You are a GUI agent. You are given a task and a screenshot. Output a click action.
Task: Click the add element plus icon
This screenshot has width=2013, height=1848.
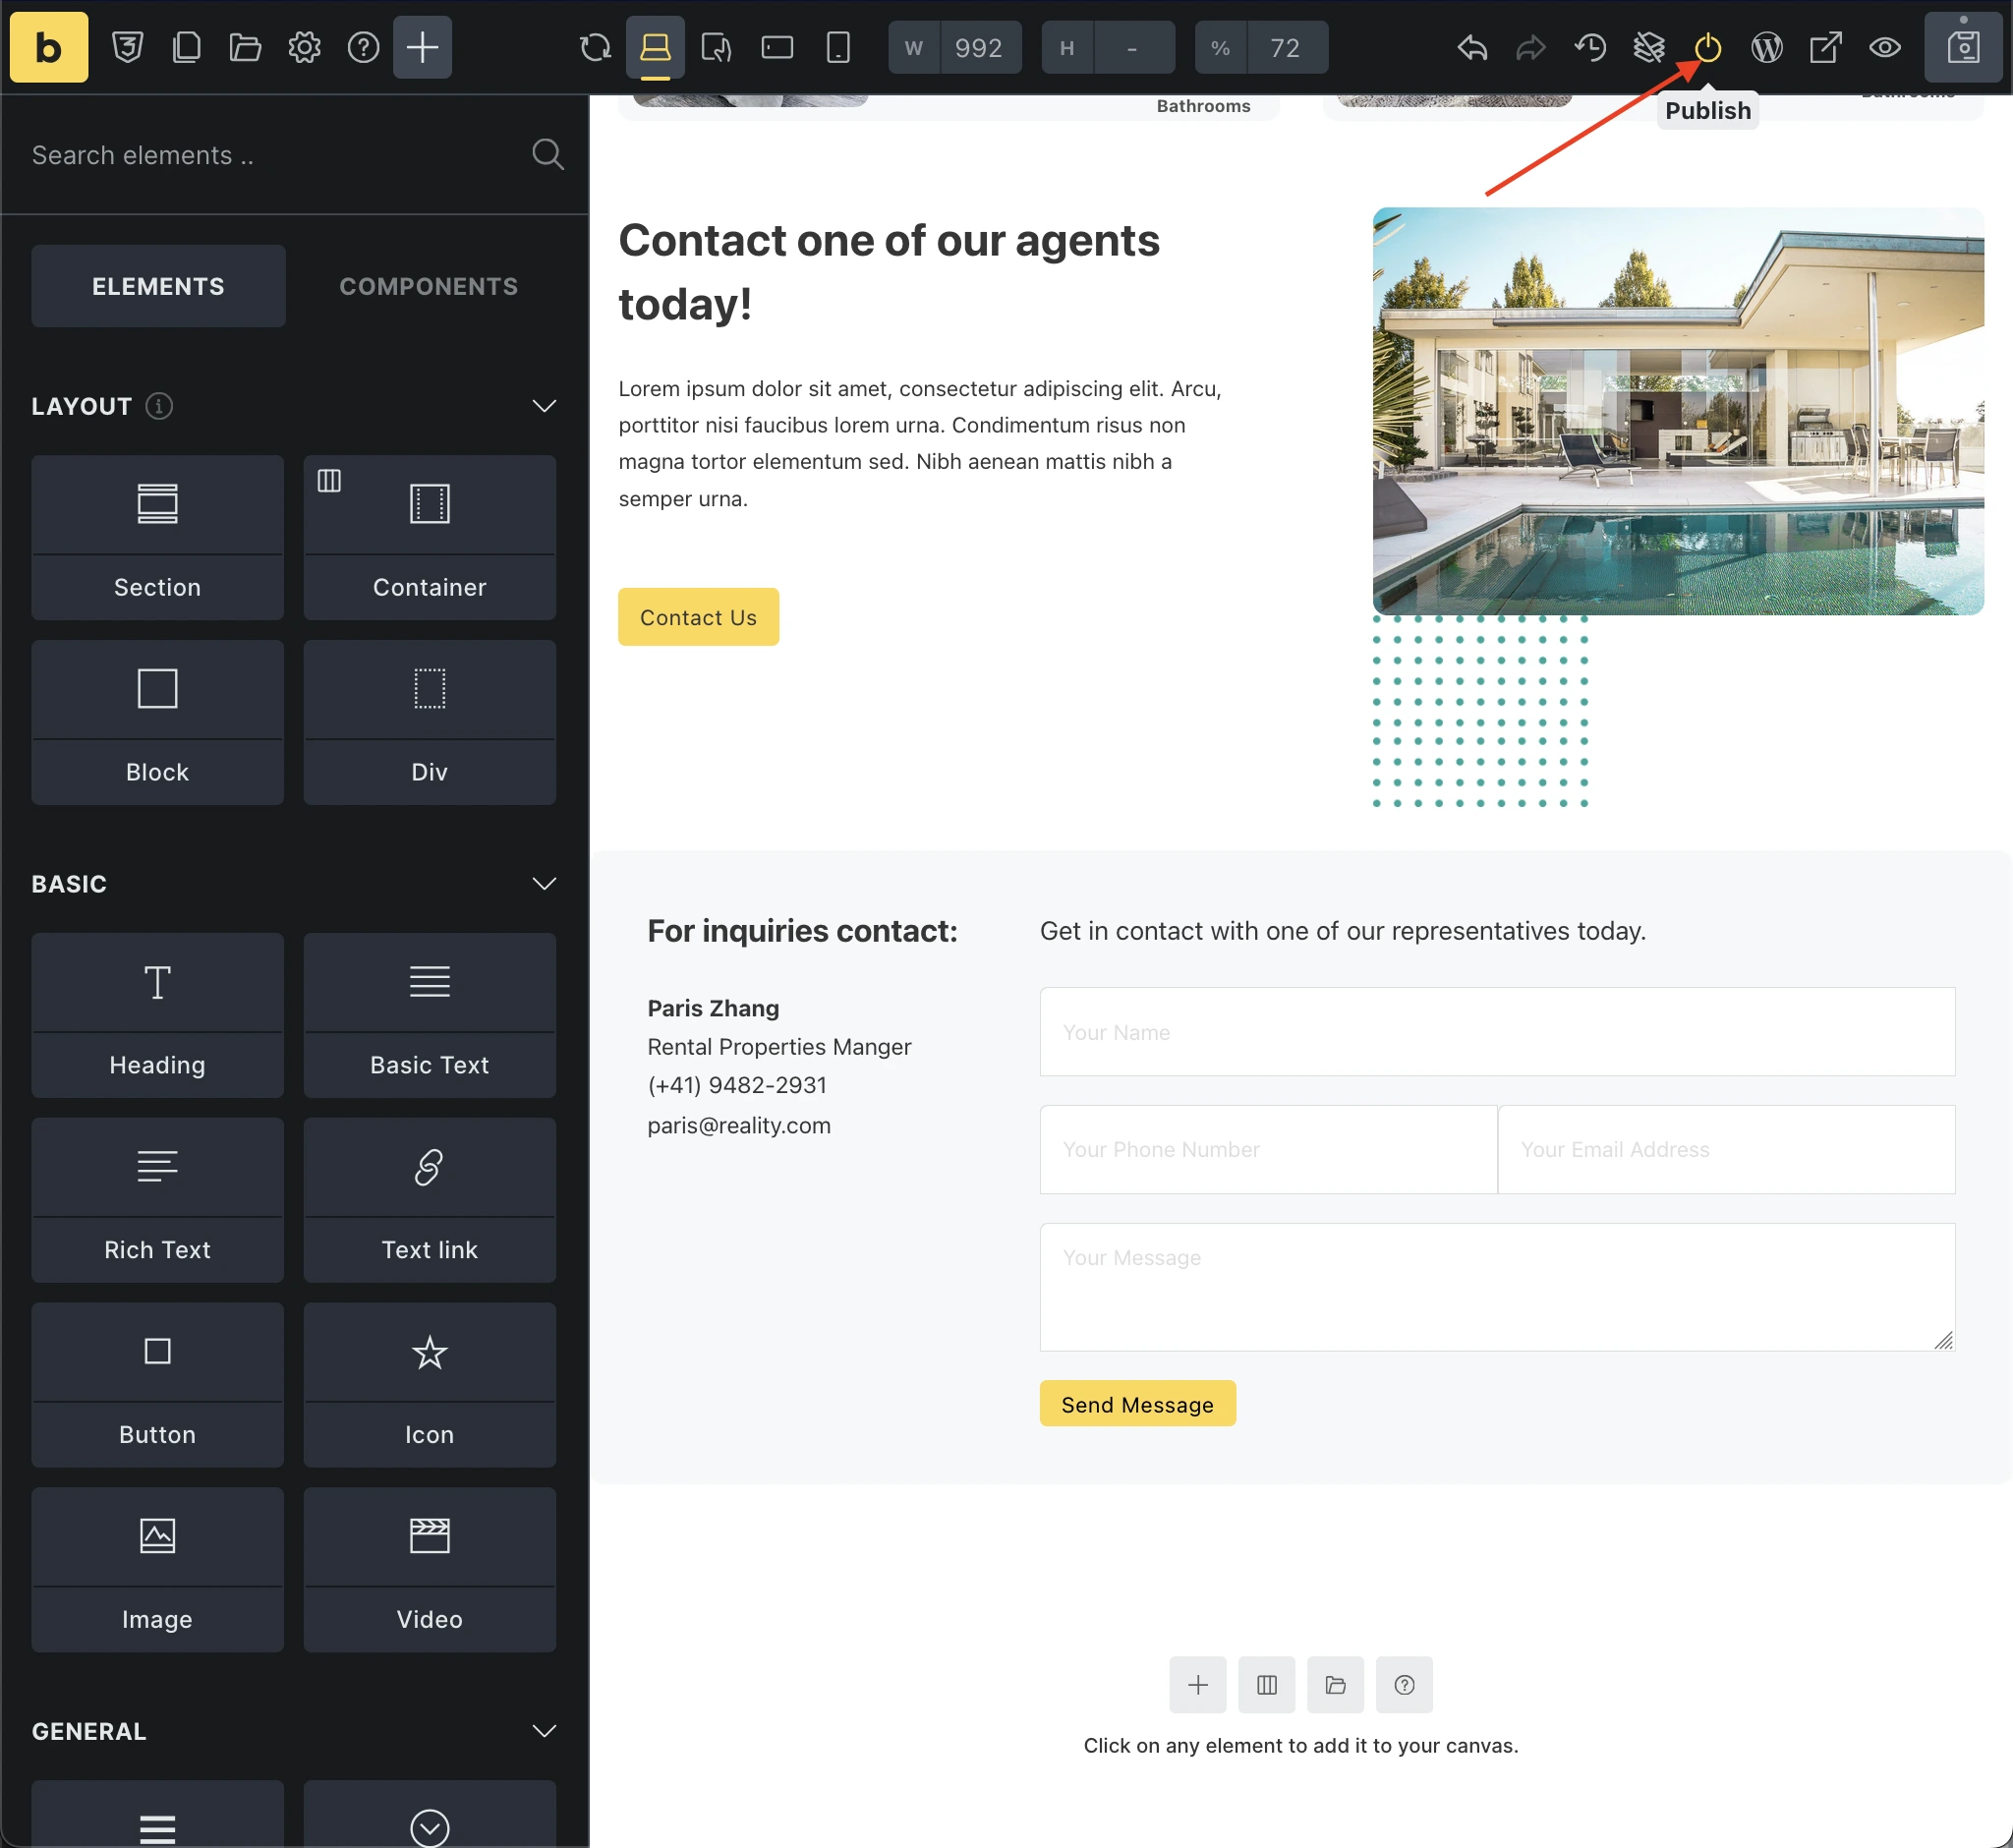[422, 47]
